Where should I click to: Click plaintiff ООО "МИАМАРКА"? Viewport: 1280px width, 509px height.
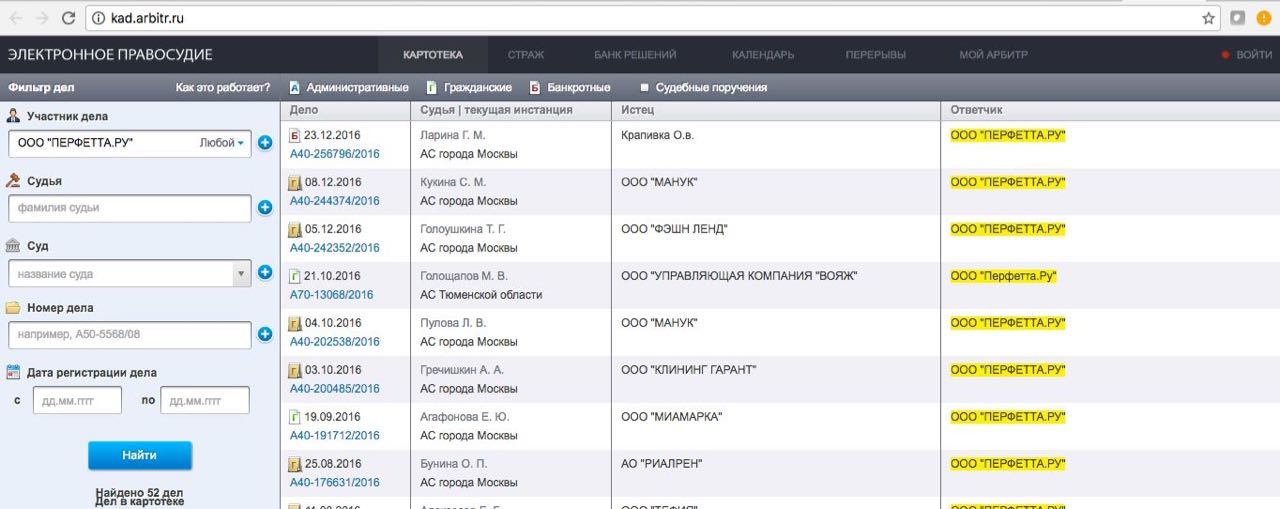click(x=671, y=417)
